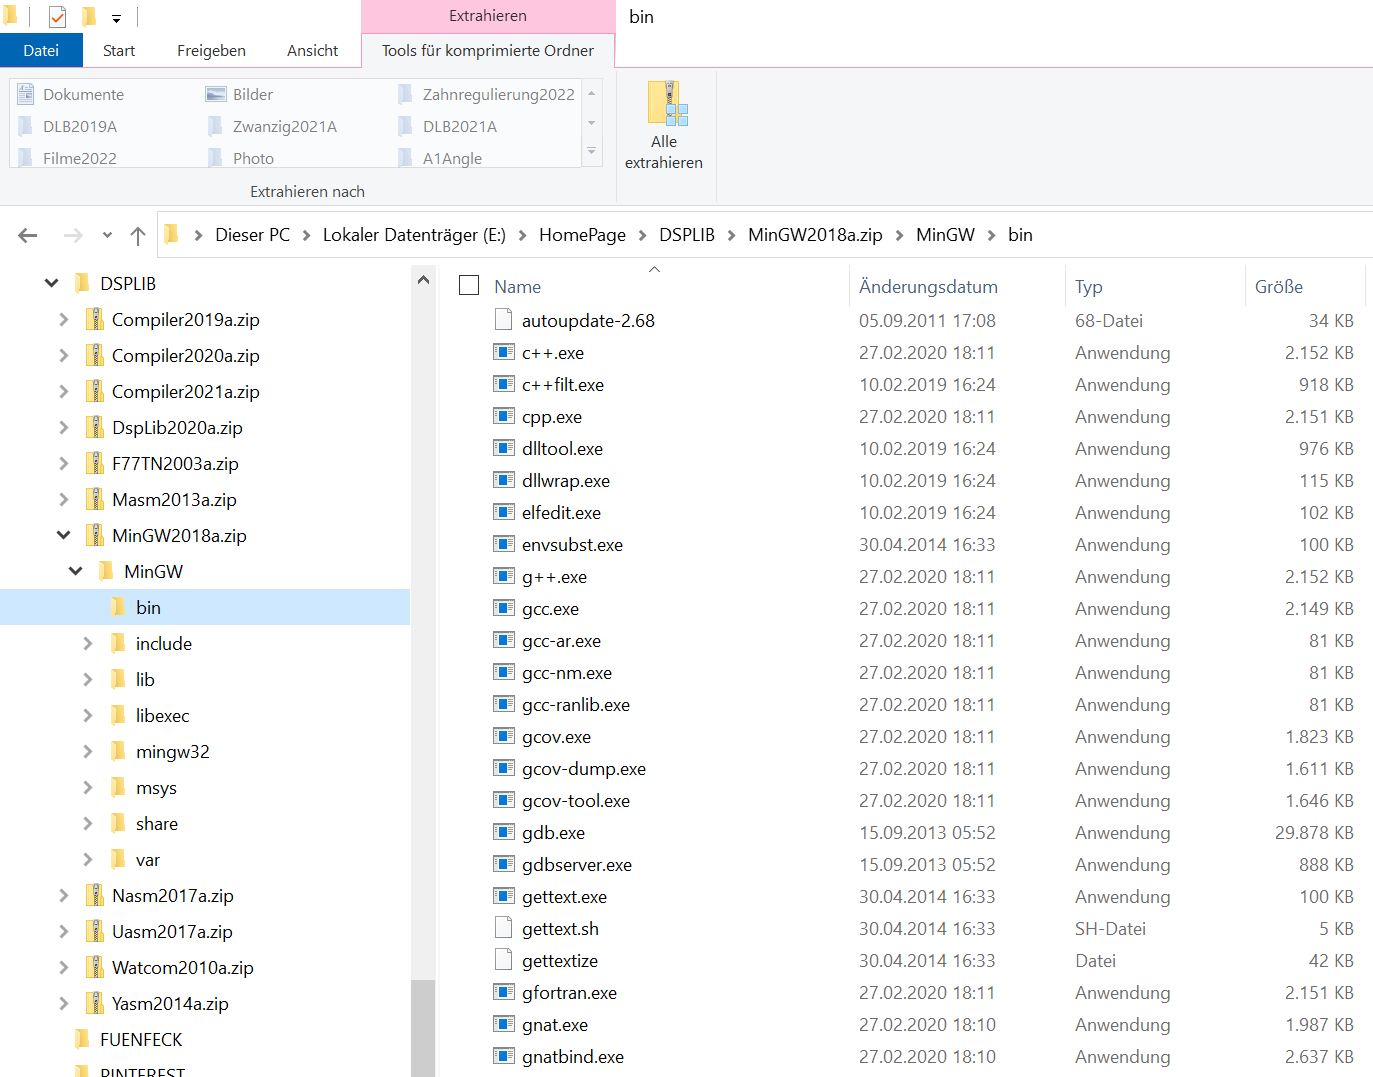The height and width of the screenshot is (1077, 1373).
Task: Click the Watcom2010a.zip archive icon
Action: [95, 968]
